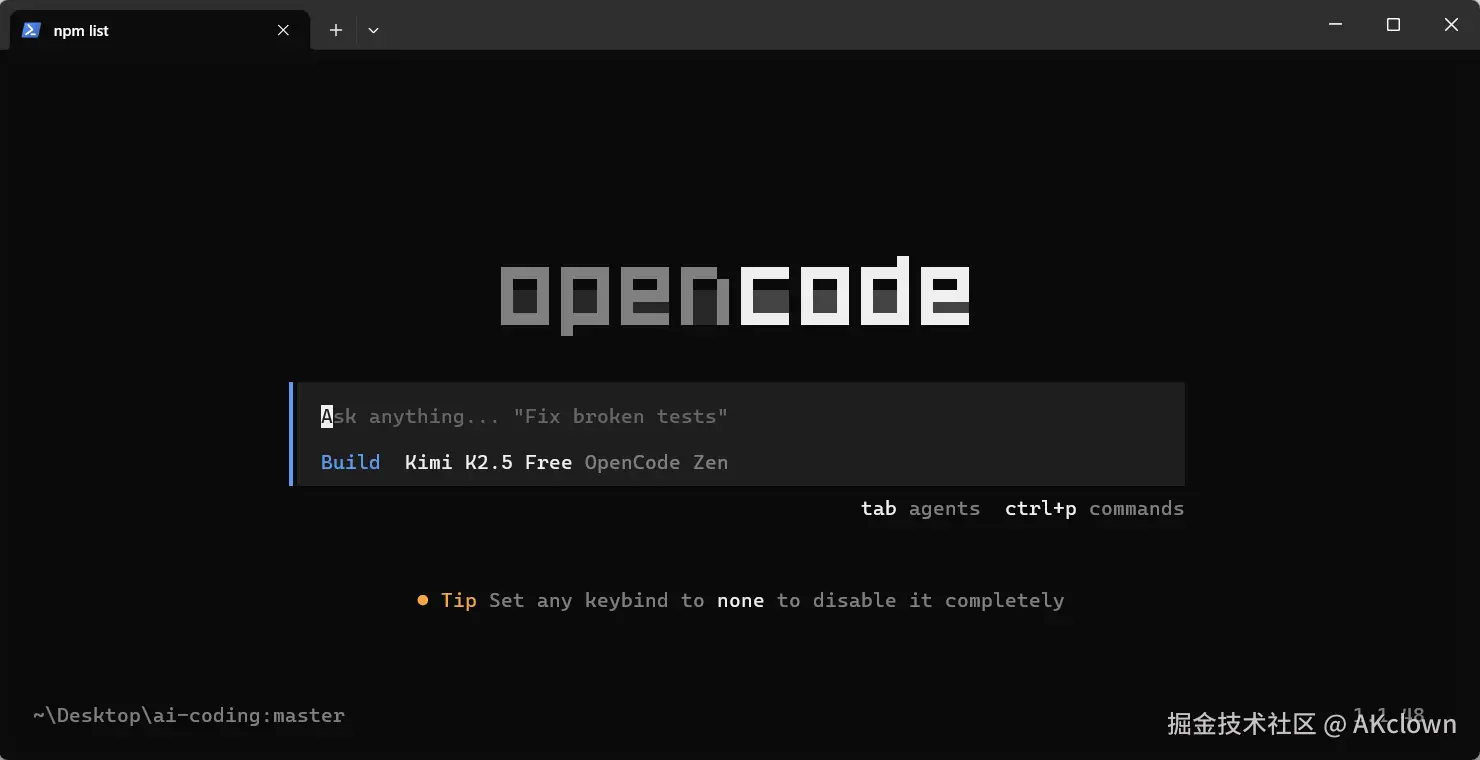
Task: Toggle the maximize state of the terminal window
Action: click(x=1393, y=24)
